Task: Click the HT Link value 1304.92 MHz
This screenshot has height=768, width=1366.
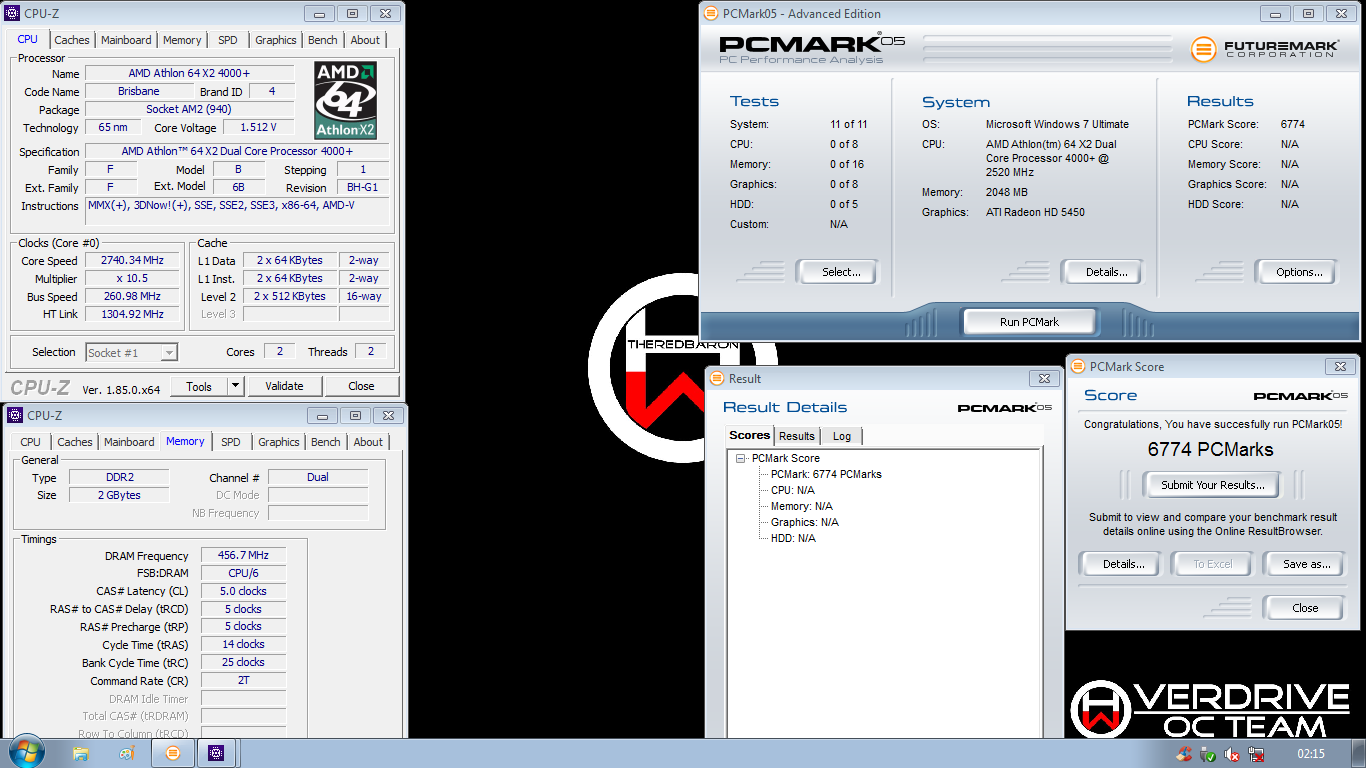Action: [x=132, y=314]
